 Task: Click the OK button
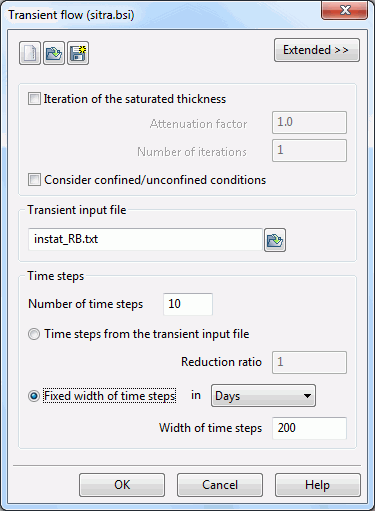point(122,485)
